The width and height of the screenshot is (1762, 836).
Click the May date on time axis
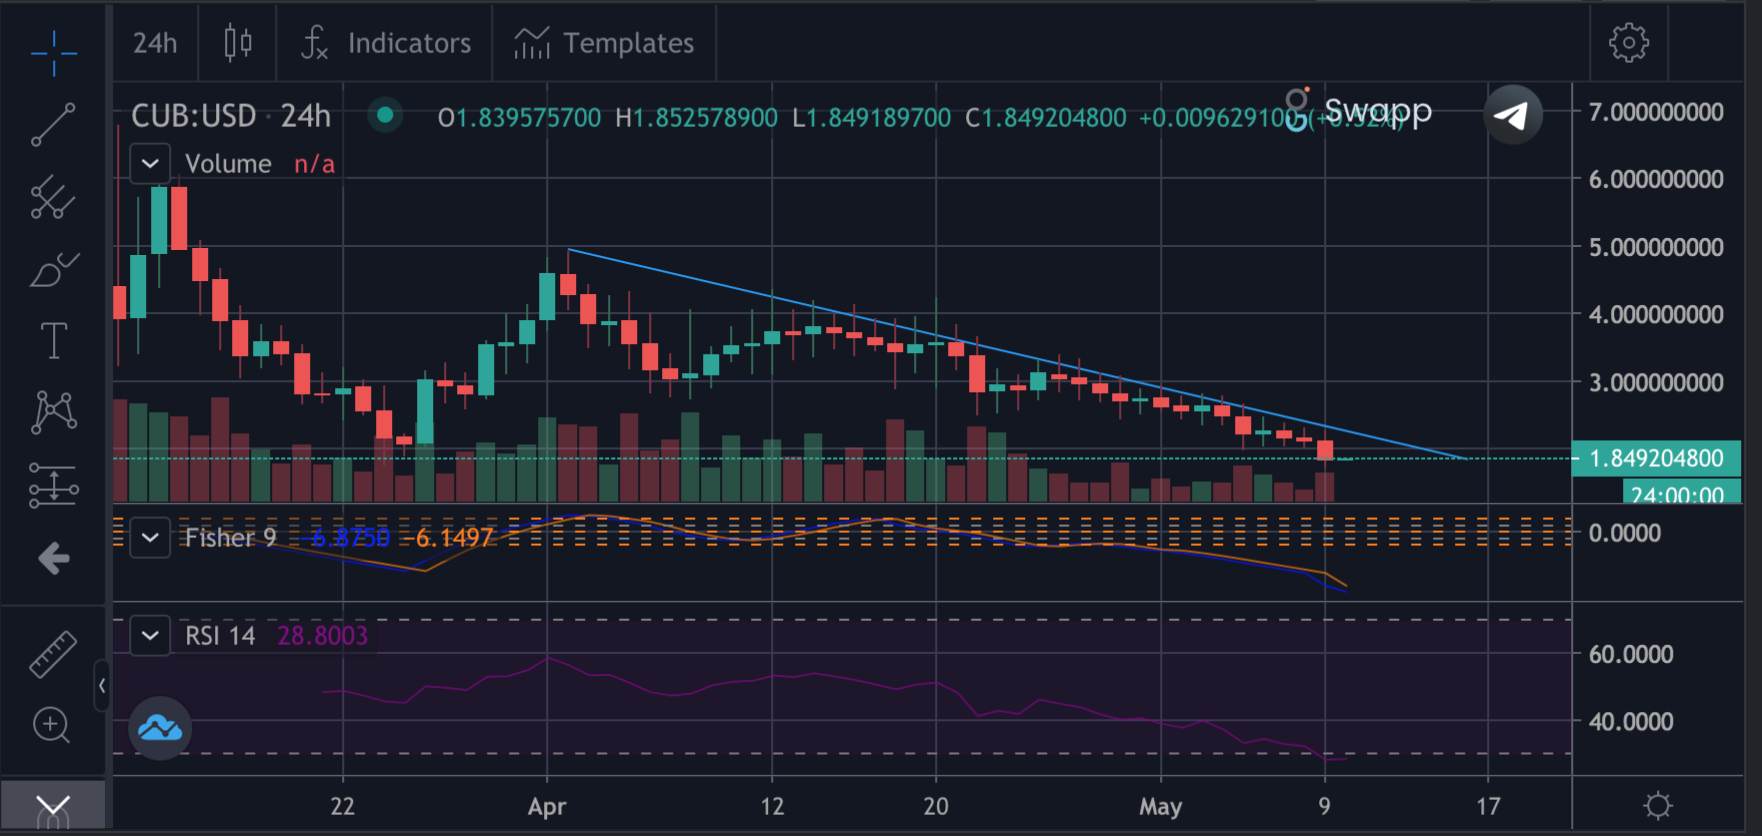1161,806
